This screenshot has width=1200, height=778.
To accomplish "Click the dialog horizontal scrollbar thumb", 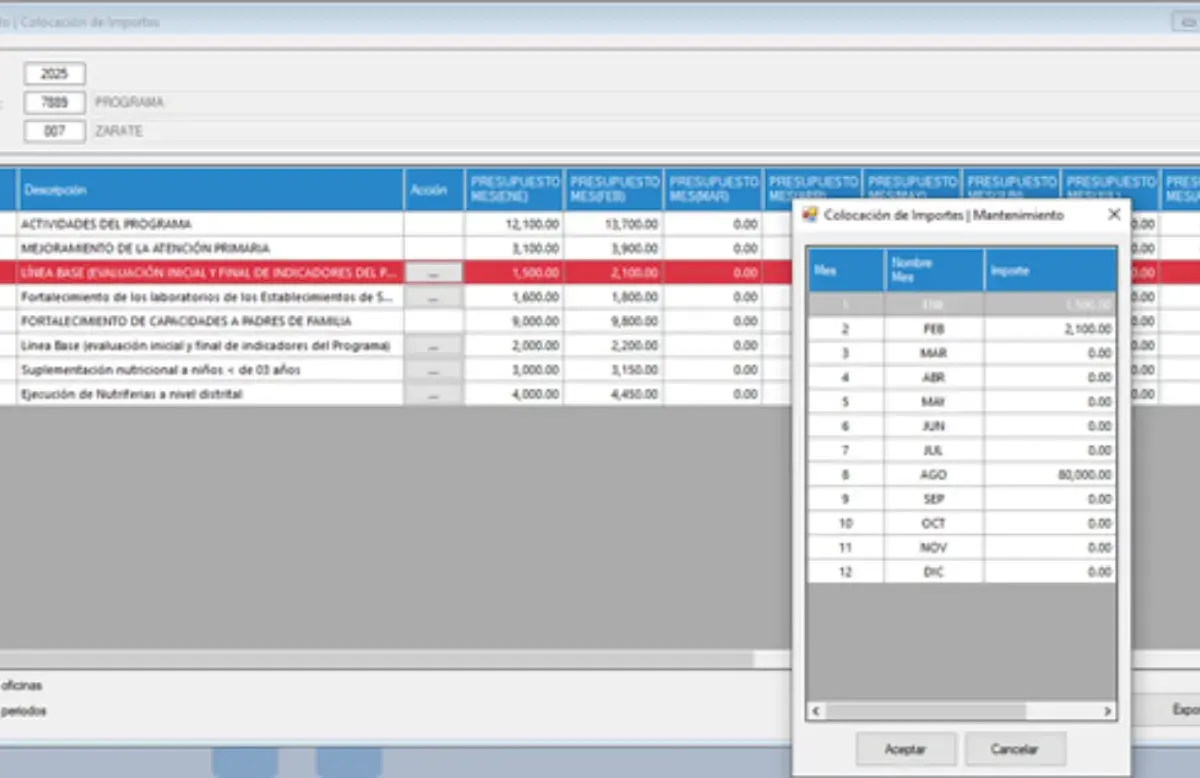I will click(926, 711).
